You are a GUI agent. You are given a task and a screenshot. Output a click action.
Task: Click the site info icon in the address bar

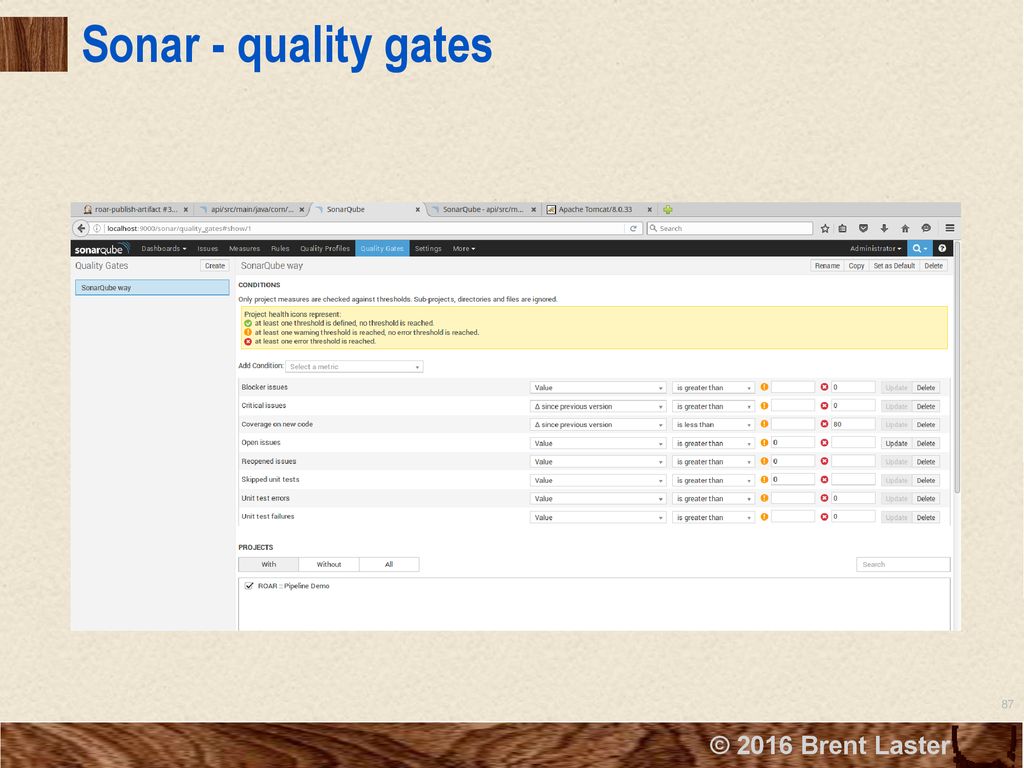(97, 229)
